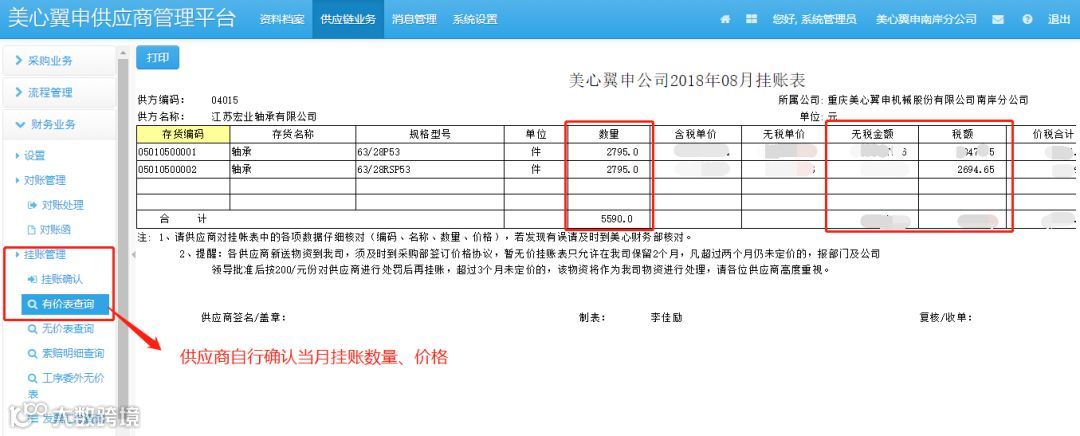The image size is (1080, 436).
Task: Click the sidebar scroll up arrow
Action: coord(123,52)
